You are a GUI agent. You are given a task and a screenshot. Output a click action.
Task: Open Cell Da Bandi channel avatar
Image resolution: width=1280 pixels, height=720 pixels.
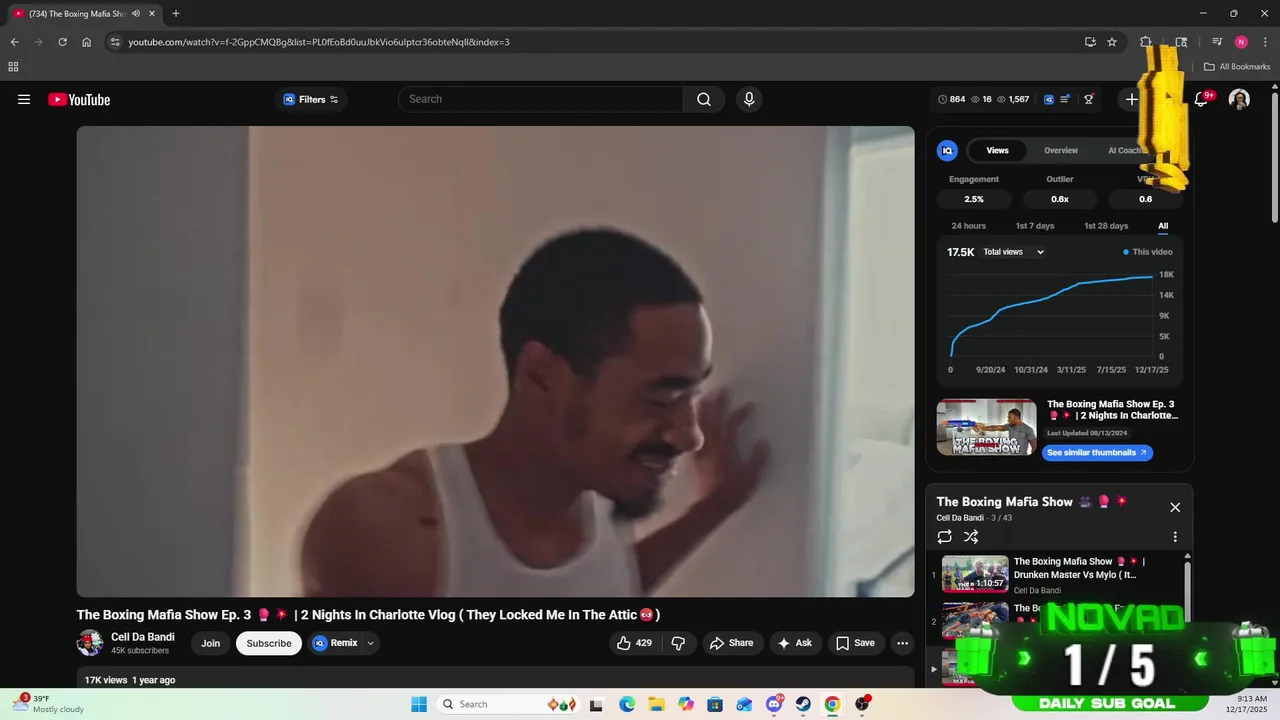click(90, 643)
